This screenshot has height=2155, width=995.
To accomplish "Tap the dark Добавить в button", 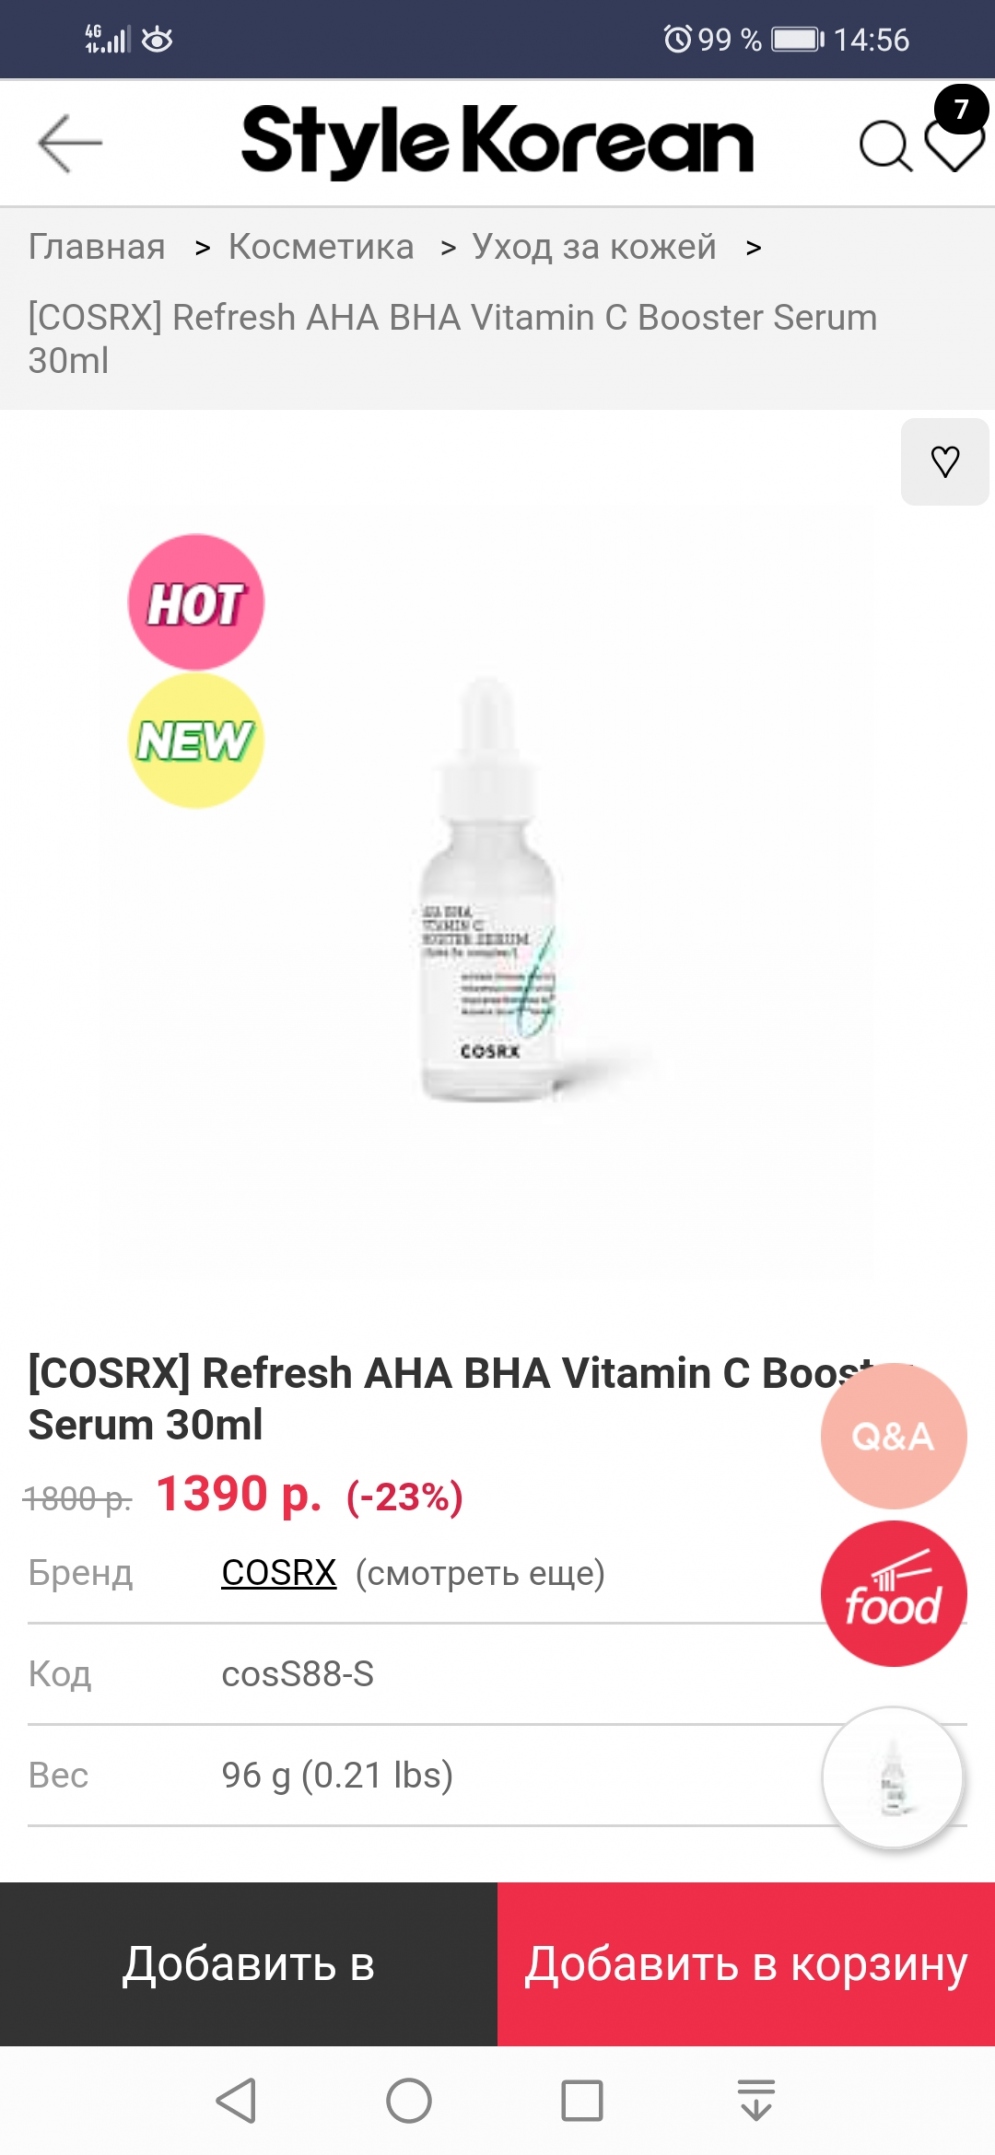I will click(x=249, y=1964).
